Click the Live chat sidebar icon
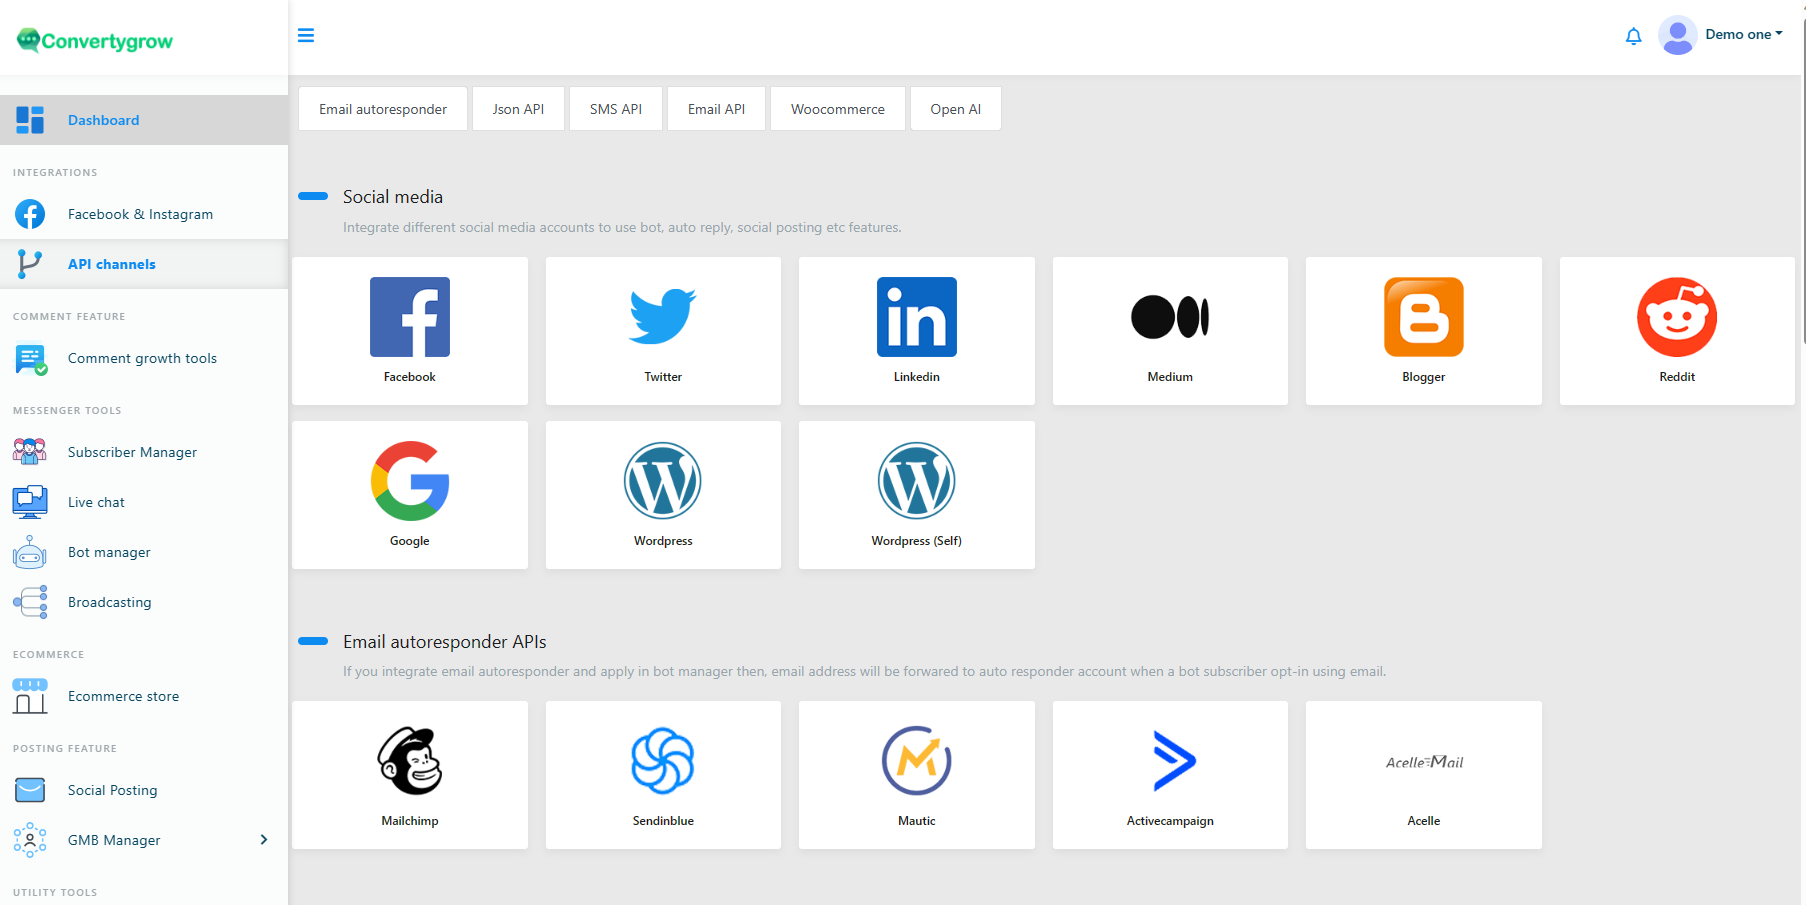The width and height of the screenshot is (1806, 905). (30, 502)
